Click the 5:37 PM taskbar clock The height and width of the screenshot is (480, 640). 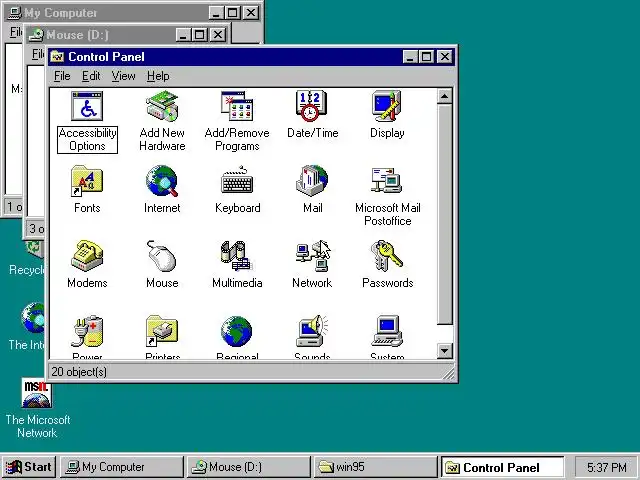click(x=607, y=467)
